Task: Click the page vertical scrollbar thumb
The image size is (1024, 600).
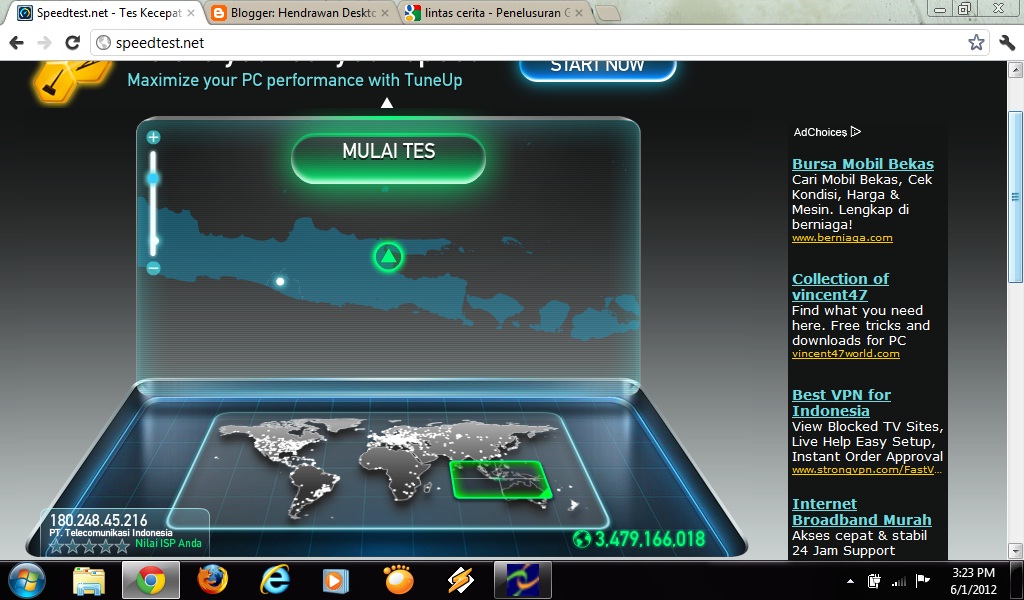Action: click(1015, 197)
